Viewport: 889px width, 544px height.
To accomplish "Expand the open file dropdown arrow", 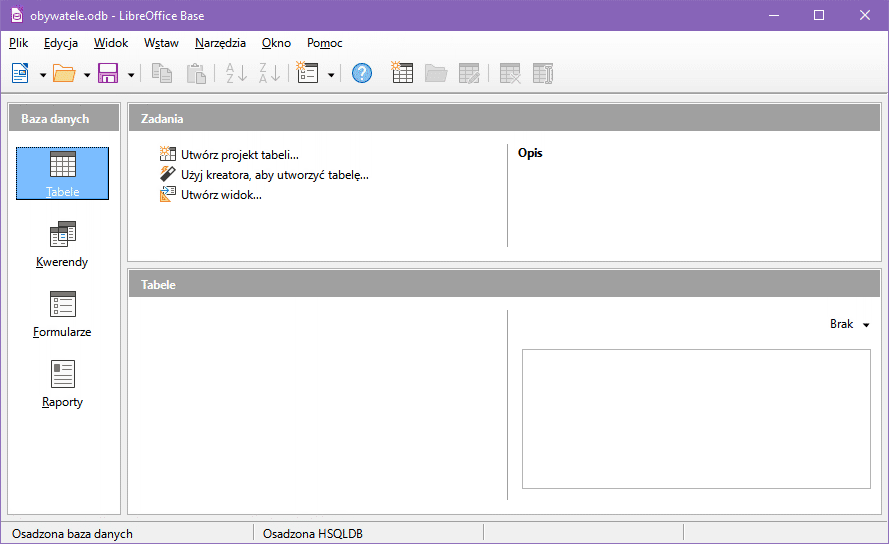I will (x=87, y=74).
